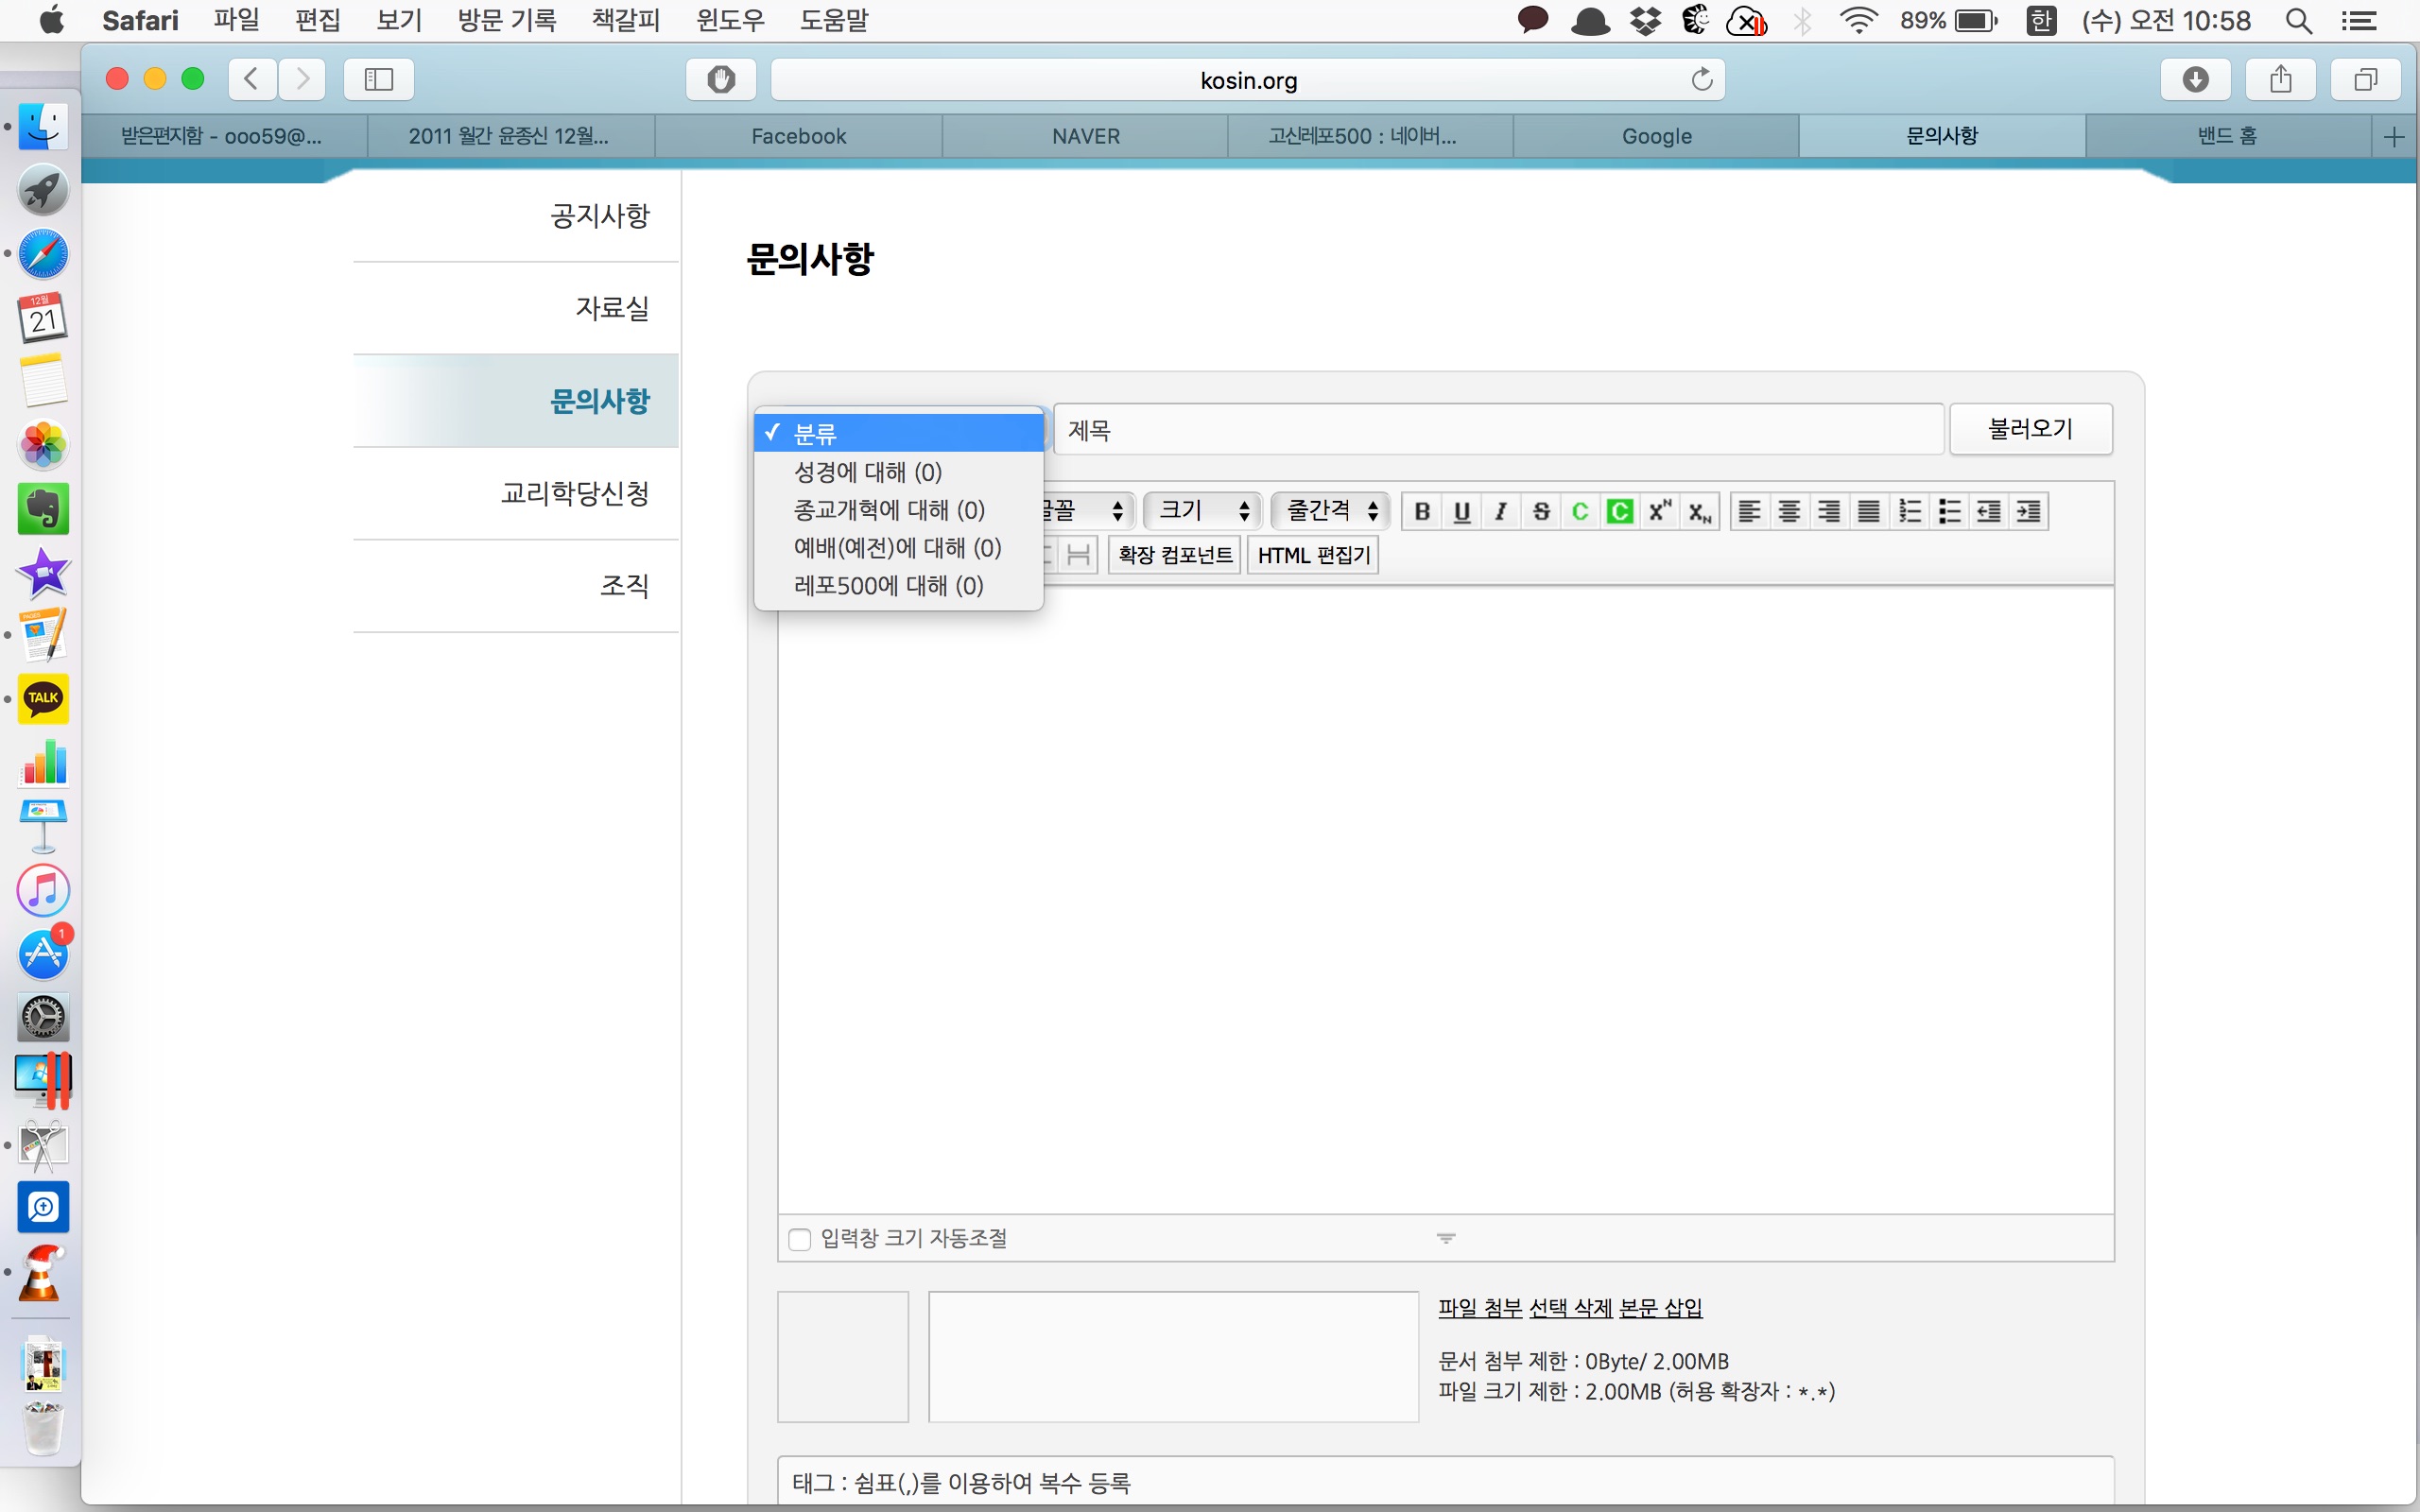The width and height of the screenshot is (2420, 1512).
Task: Insert a numbered list
Action: pos(1909,512)
